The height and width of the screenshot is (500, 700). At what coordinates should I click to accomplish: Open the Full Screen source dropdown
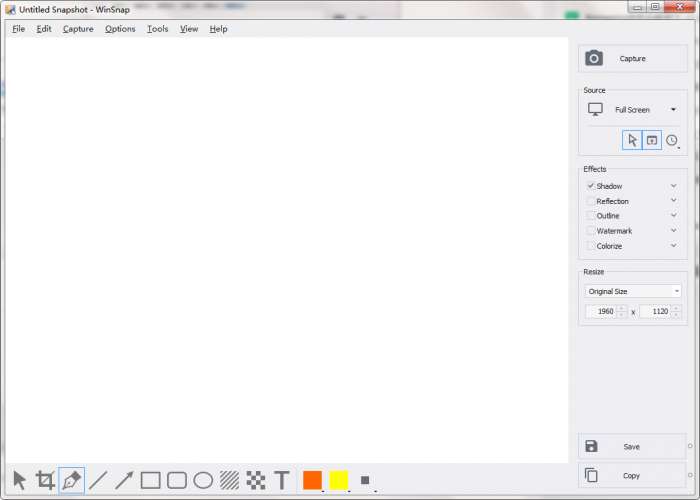633,110
